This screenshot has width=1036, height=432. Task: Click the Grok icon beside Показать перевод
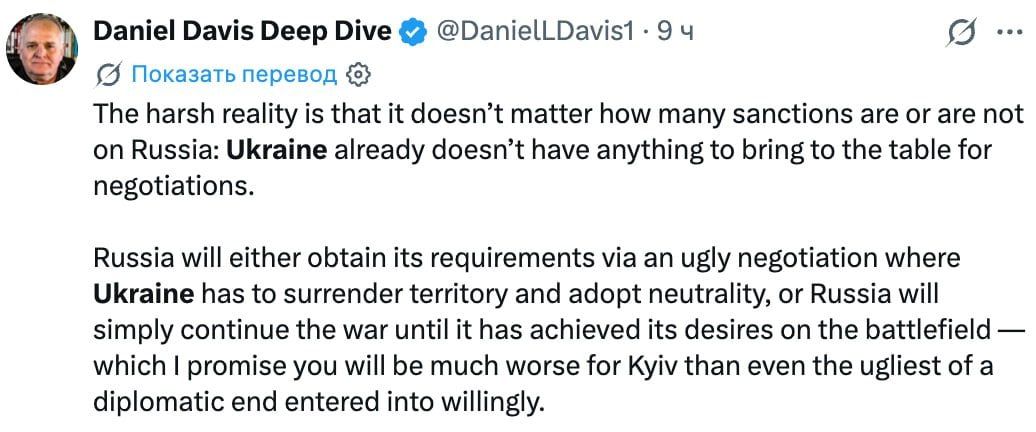coord(108,76)
